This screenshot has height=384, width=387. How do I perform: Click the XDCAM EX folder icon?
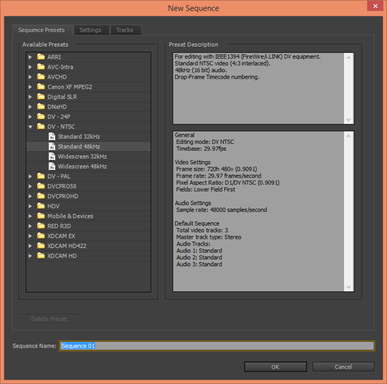coord(41,236)
